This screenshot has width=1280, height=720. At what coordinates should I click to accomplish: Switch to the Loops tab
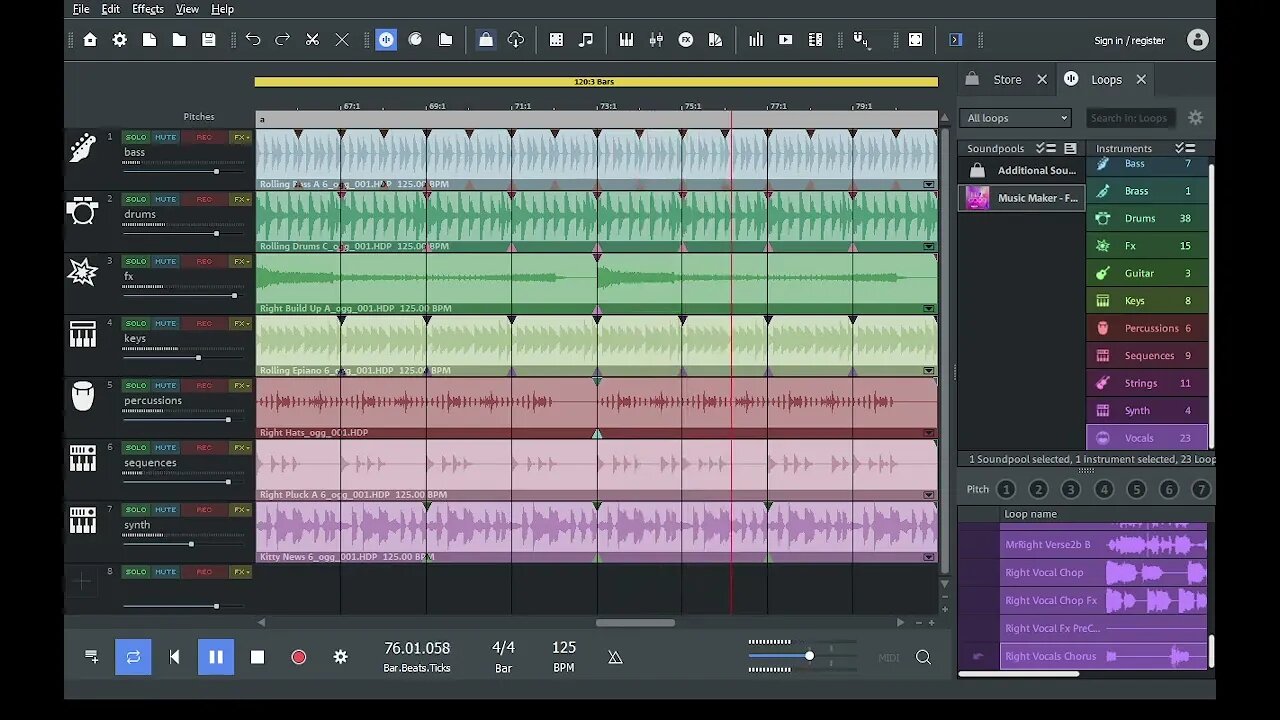coord(1106,79)
